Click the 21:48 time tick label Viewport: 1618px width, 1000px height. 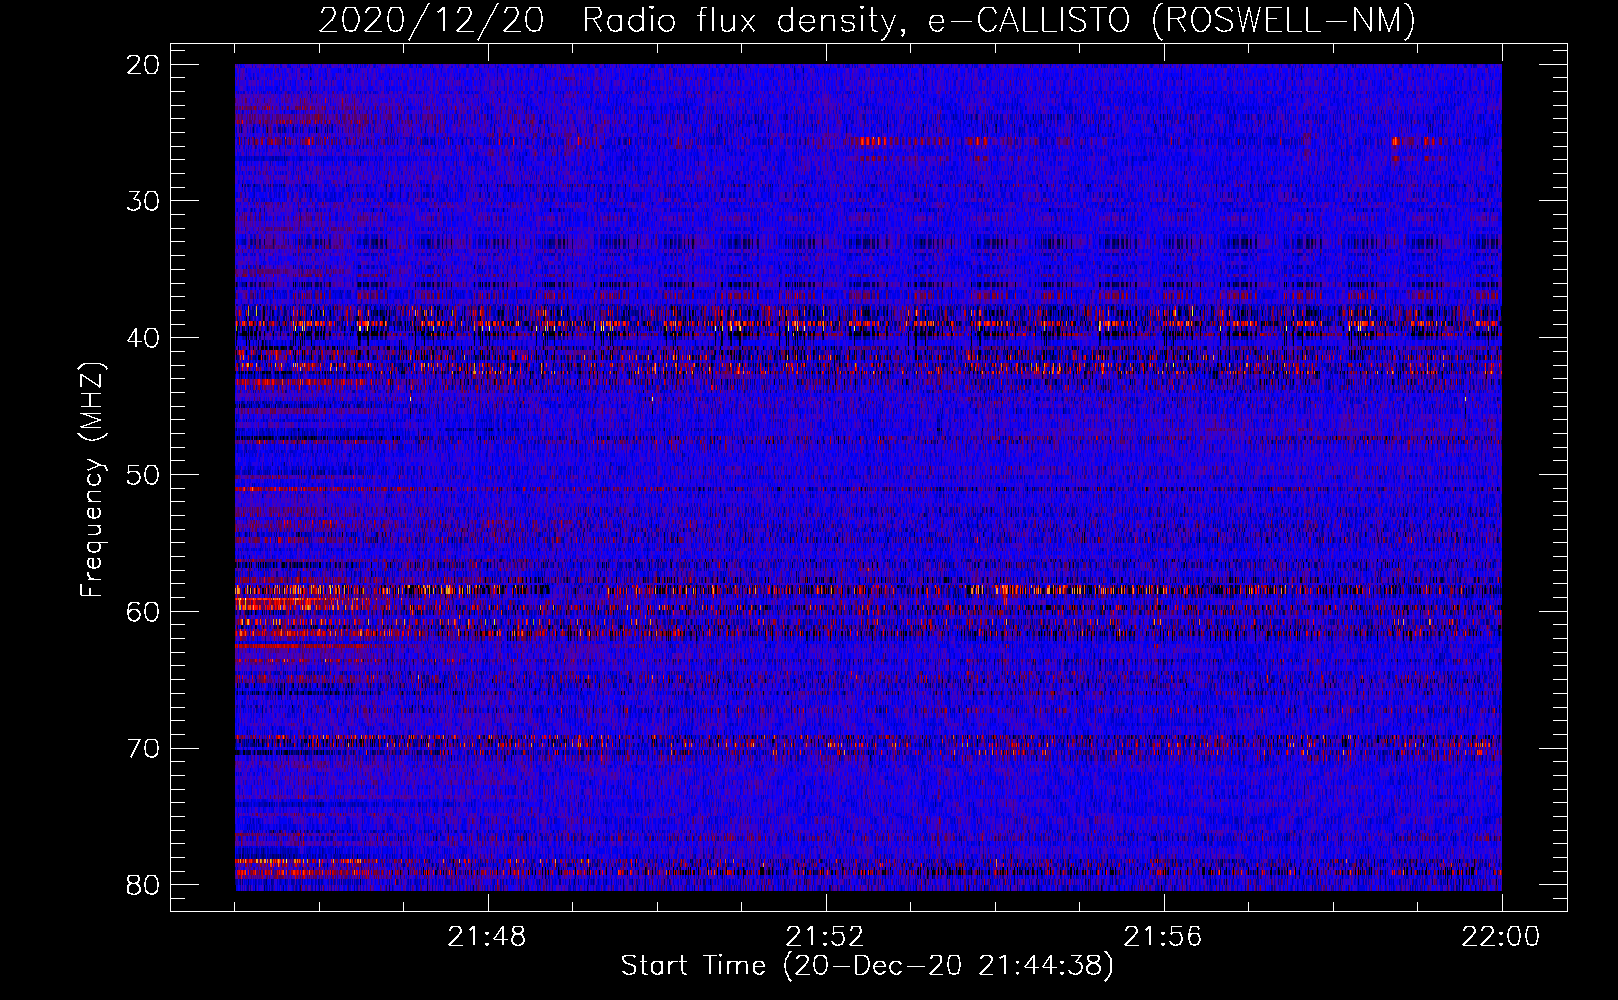(x=487, y=937)
